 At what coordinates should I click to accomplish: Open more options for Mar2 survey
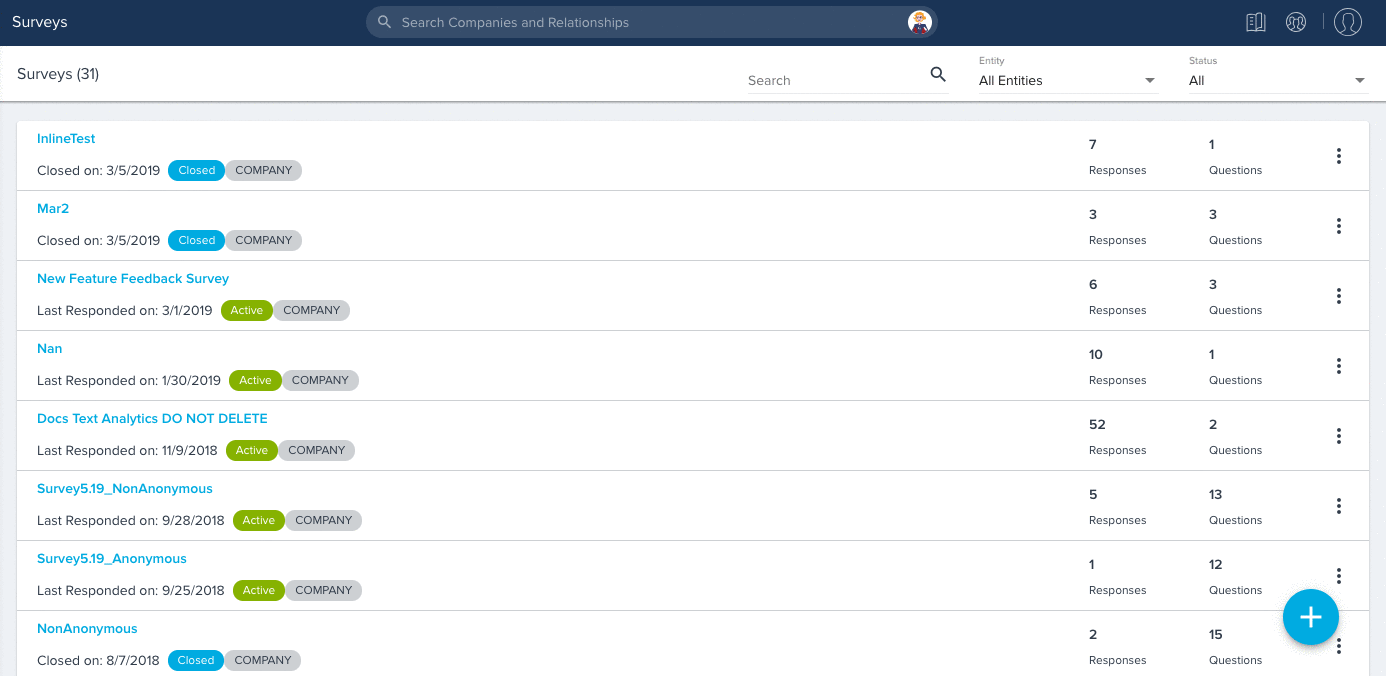click(x=1338, y=226)
